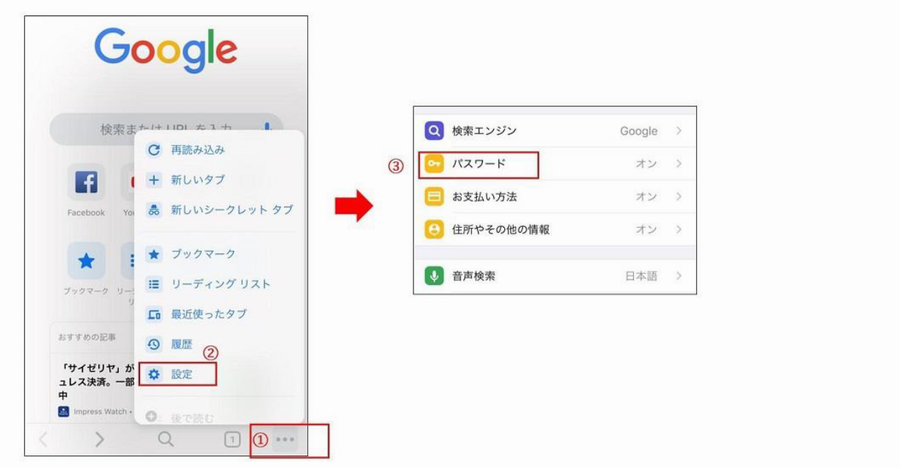
Task: Expand the 検索エンジン row chevron
Action: point(679,131)
